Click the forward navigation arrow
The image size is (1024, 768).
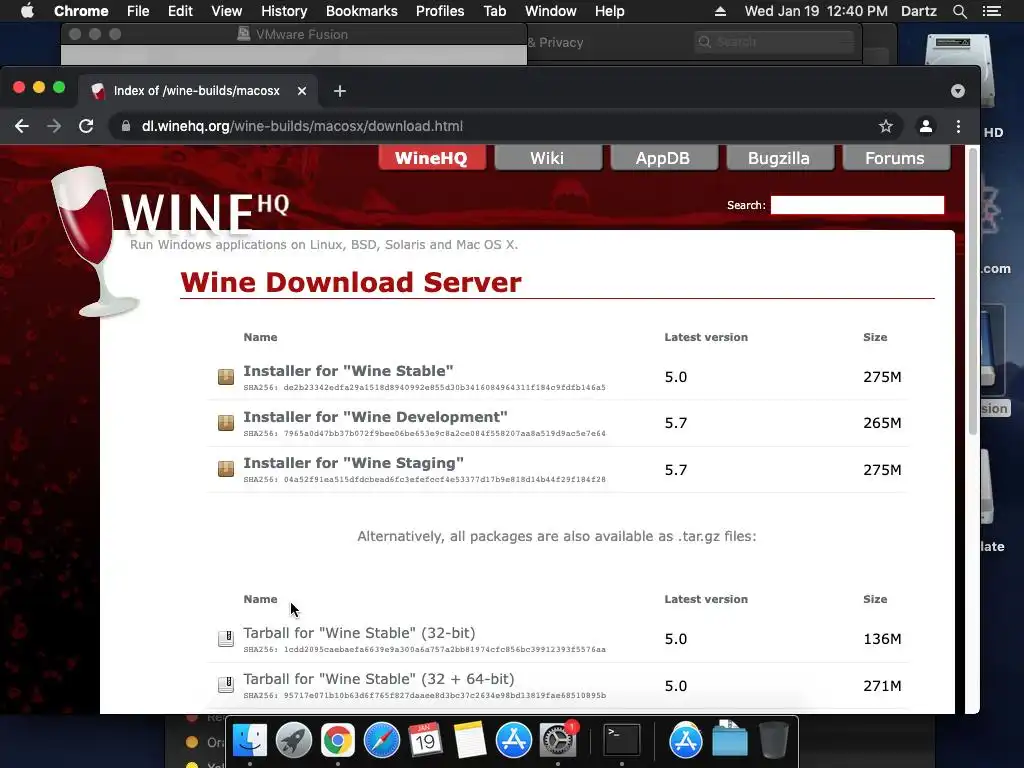54,126
